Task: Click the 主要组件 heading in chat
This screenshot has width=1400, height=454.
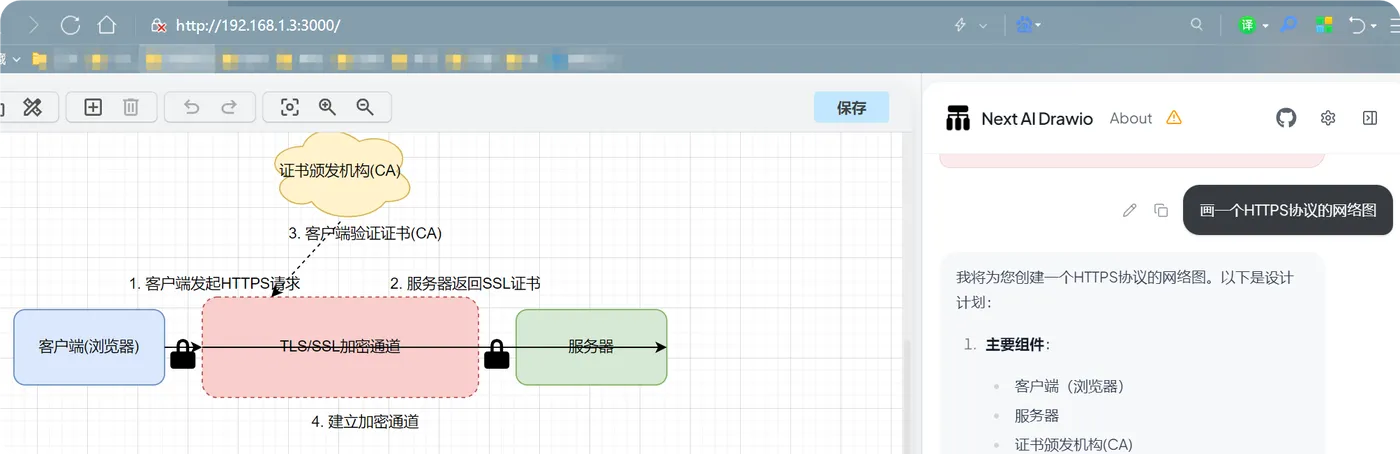Action: pos(1017,344)
